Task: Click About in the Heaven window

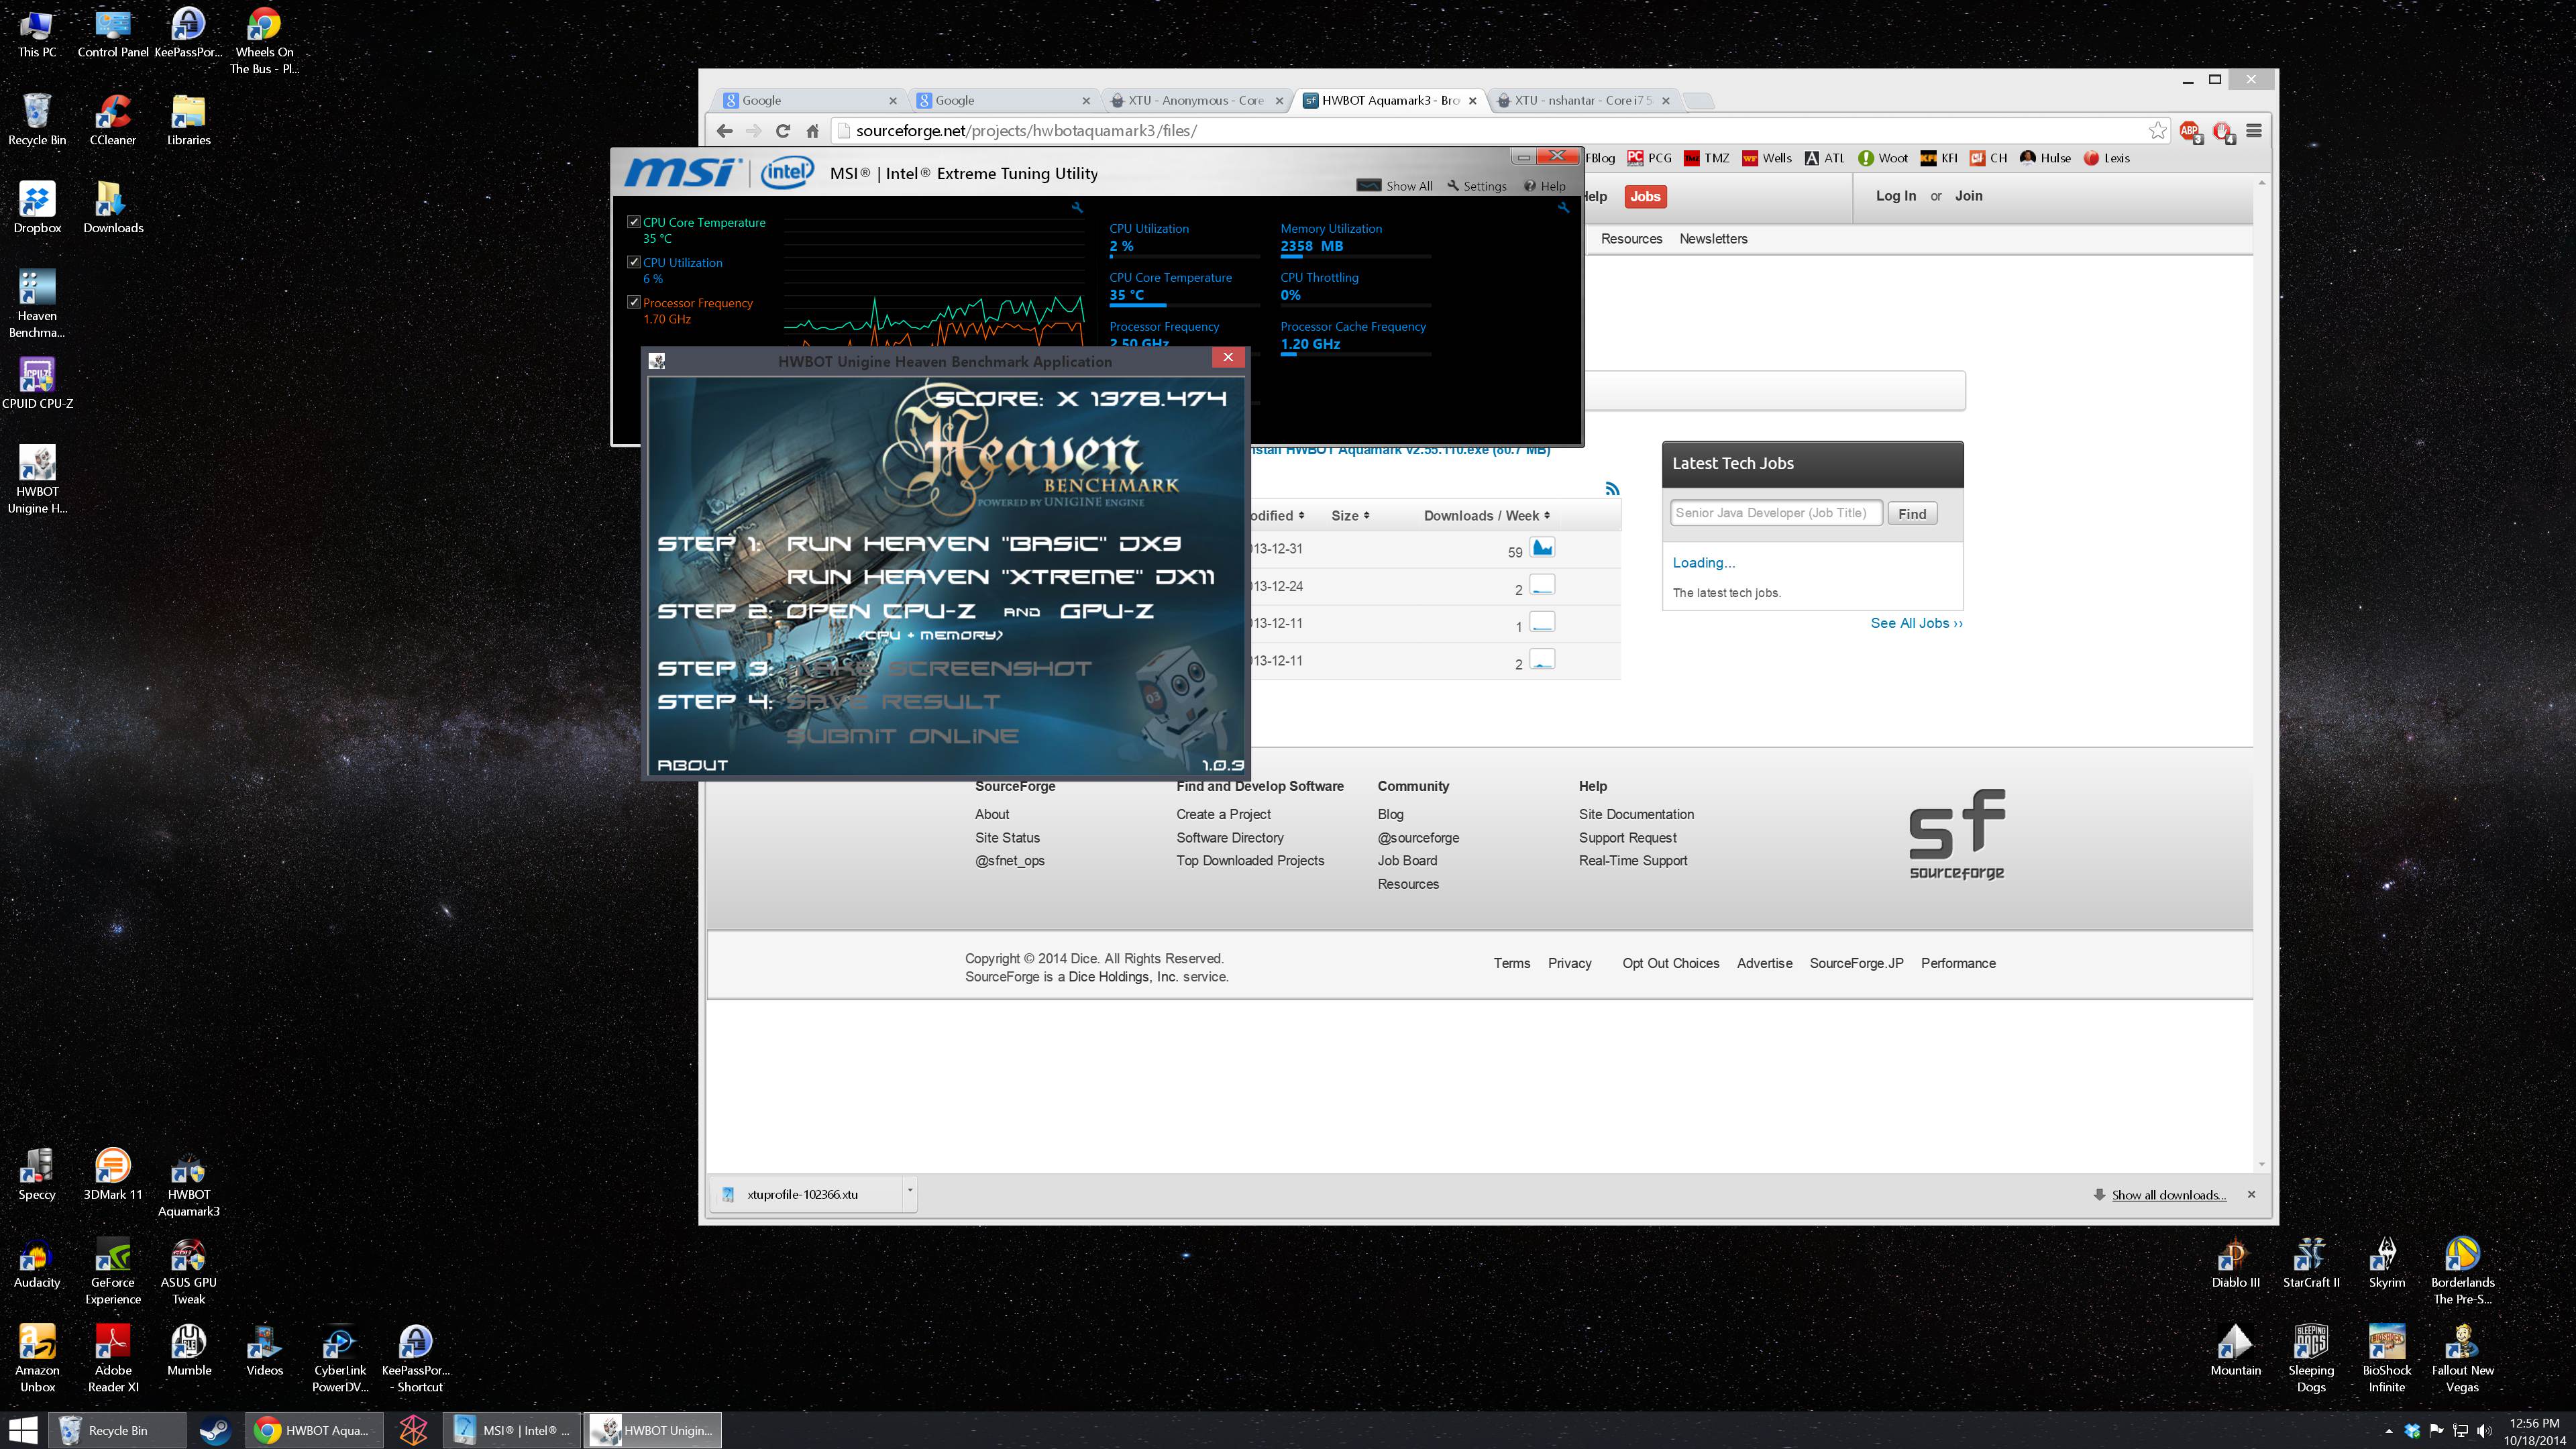Action: pyautogui.click(x=692, y=765)
